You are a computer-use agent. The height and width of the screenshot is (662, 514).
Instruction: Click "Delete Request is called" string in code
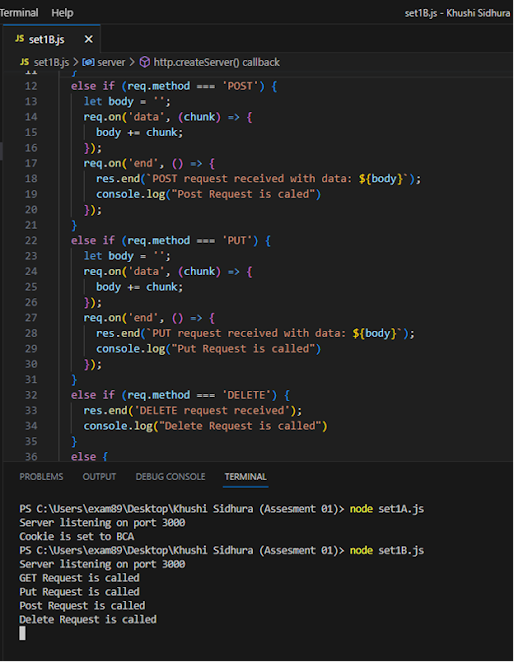coord(240,426)
